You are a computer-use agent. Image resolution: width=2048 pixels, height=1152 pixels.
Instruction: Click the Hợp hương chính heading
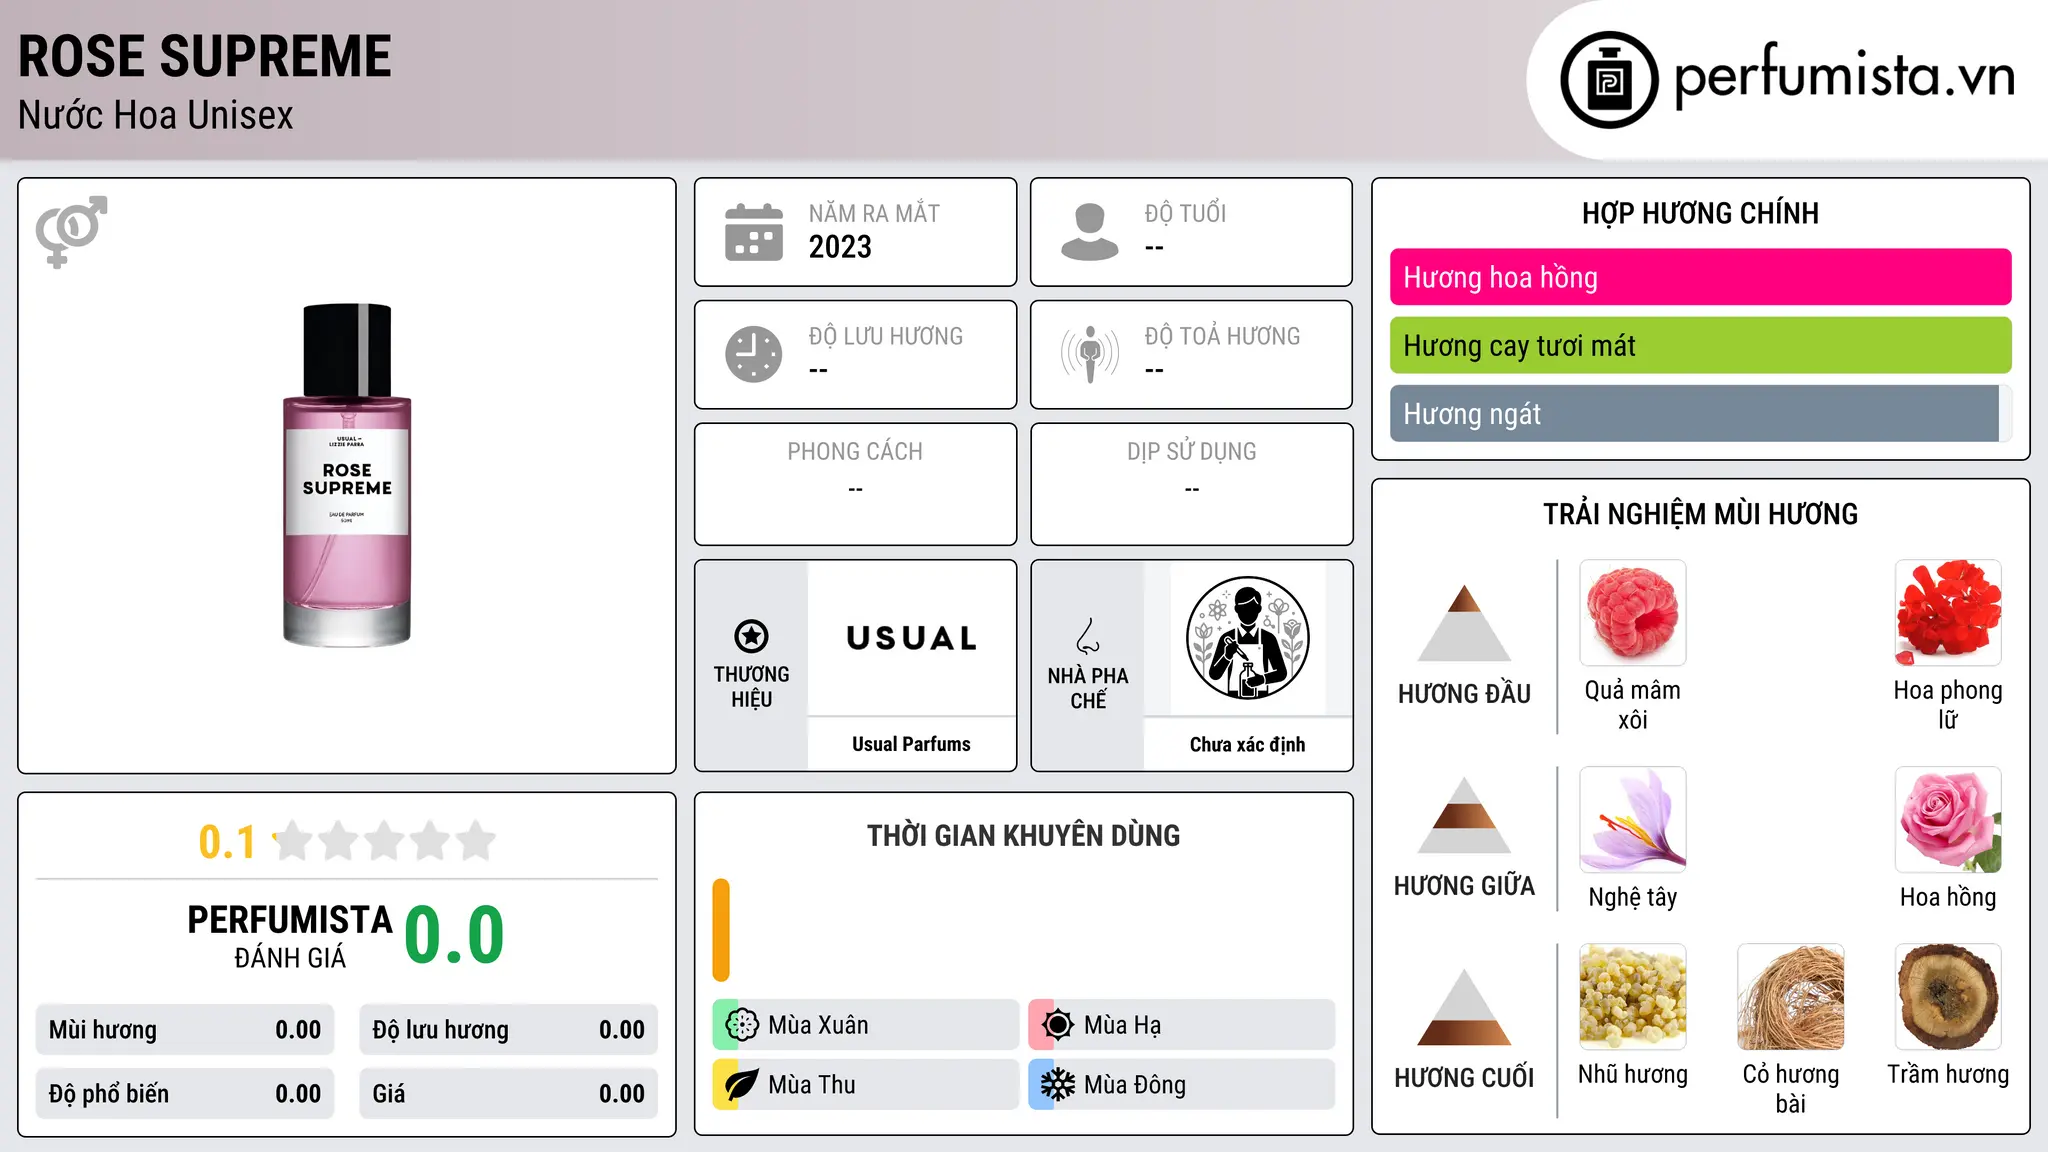click(1700, 213)
